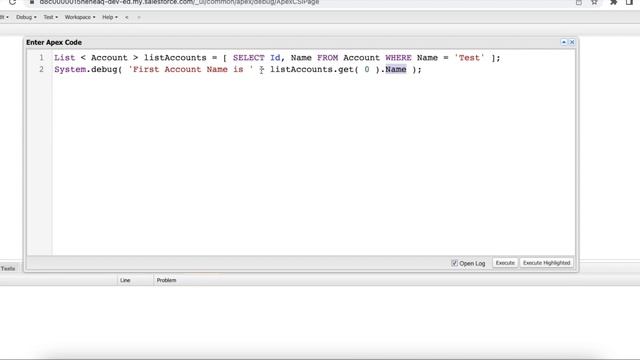This screenshot has height=360, width=640.
Task: Click line number 1 in the gutter
Action: [x=41, y=58]
